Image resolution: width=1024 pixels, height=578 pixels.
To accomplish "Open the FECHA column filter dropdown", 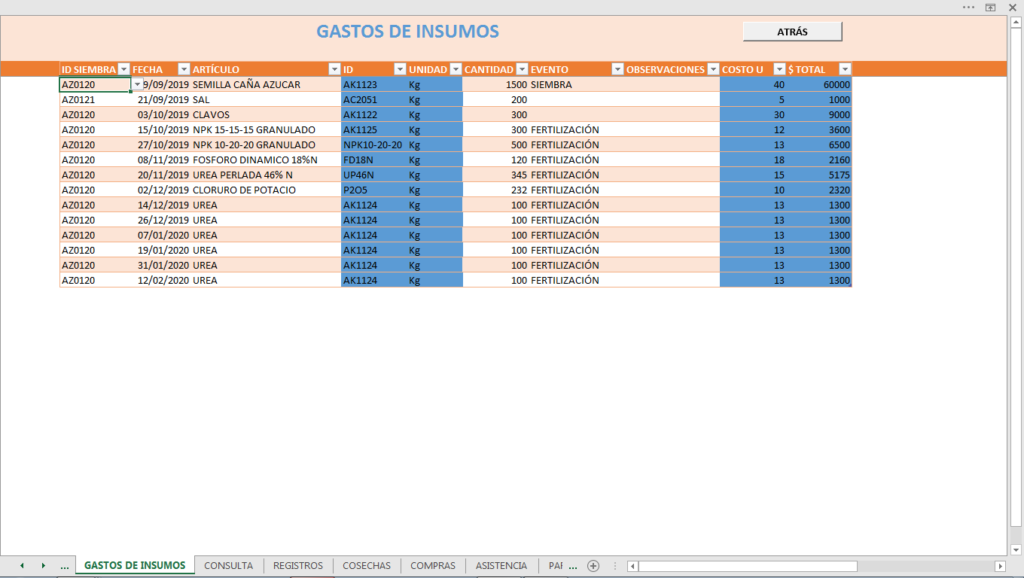I will pos(184,69).
